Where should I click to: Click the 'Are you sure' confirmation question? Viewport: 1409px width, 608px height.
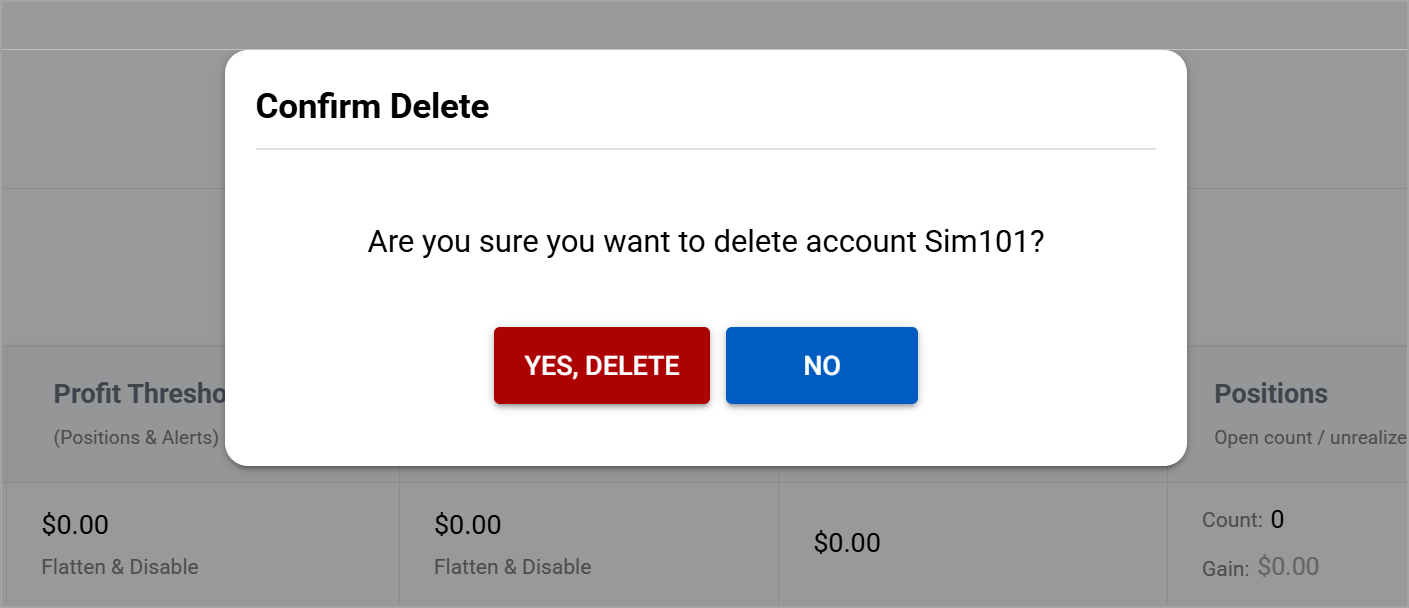[705, 242]
